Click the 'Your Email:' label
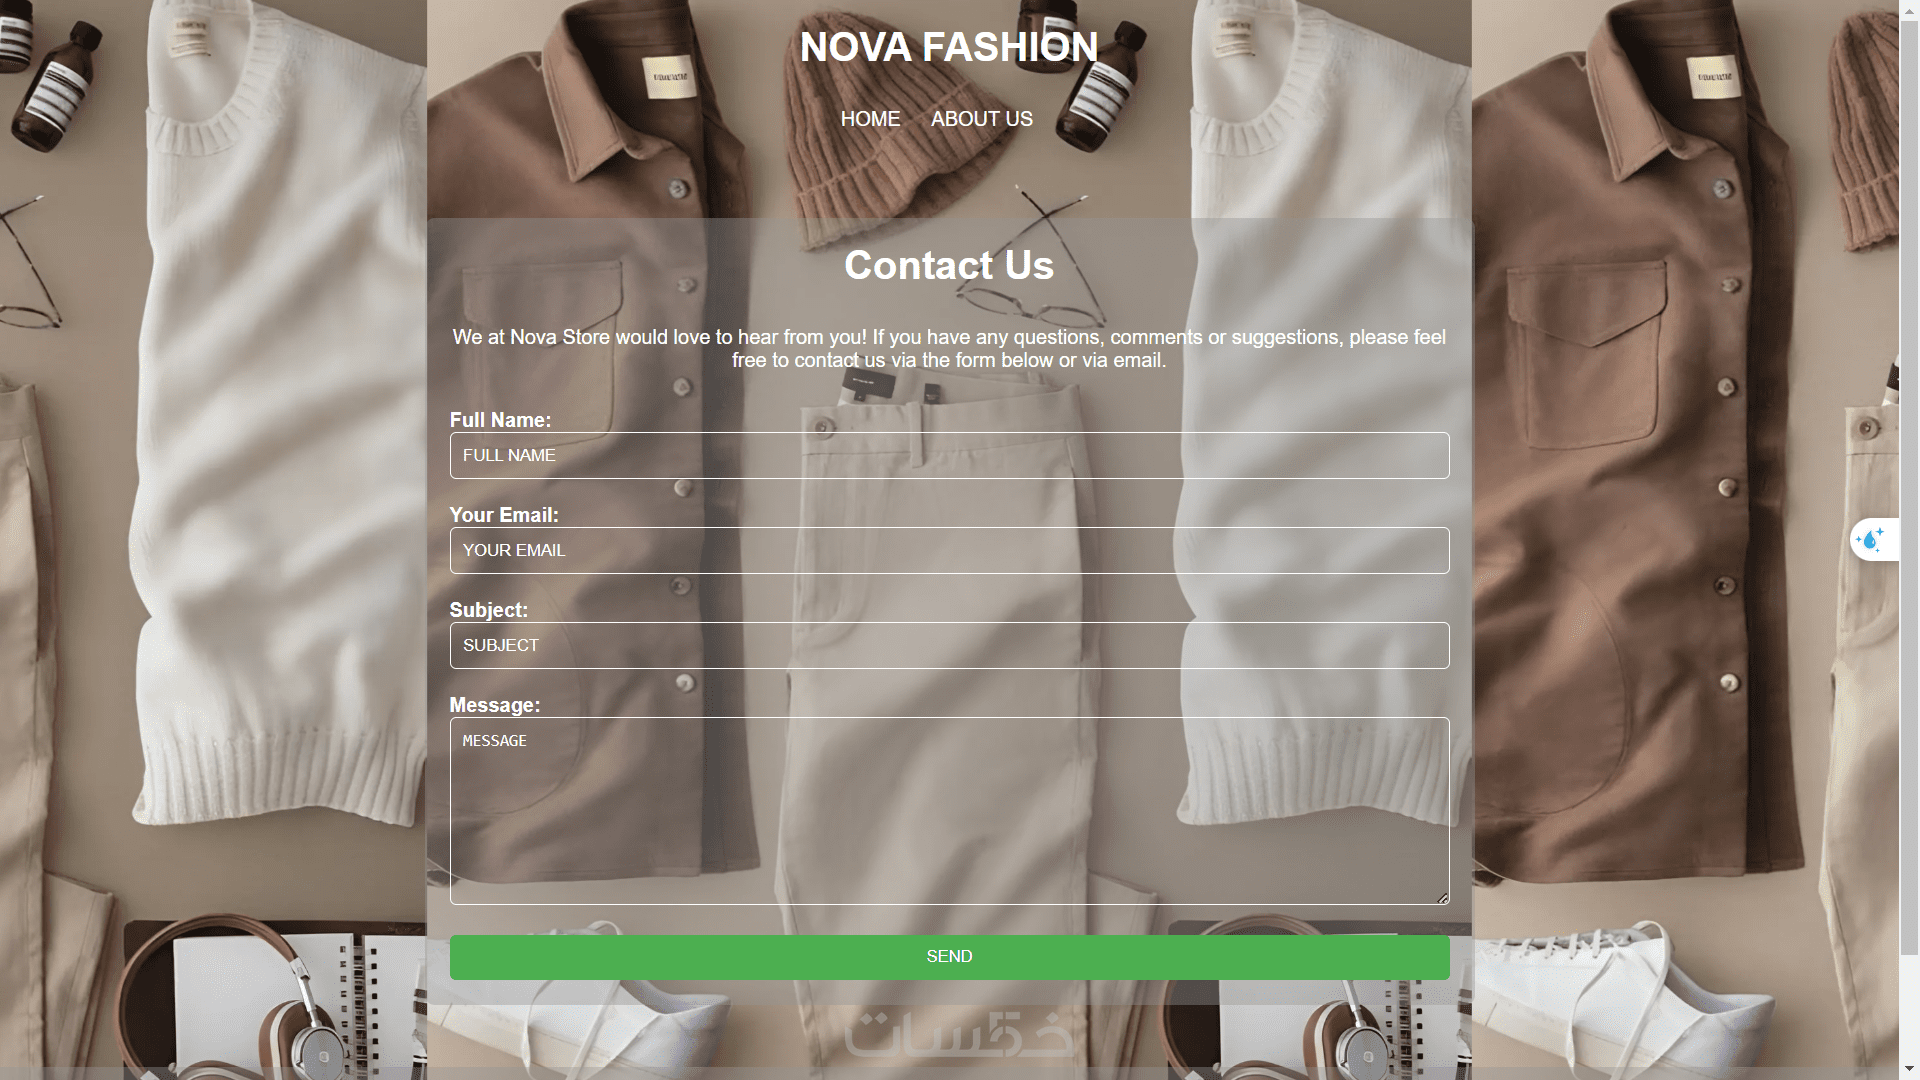1920x1080 pixels. 504,515
